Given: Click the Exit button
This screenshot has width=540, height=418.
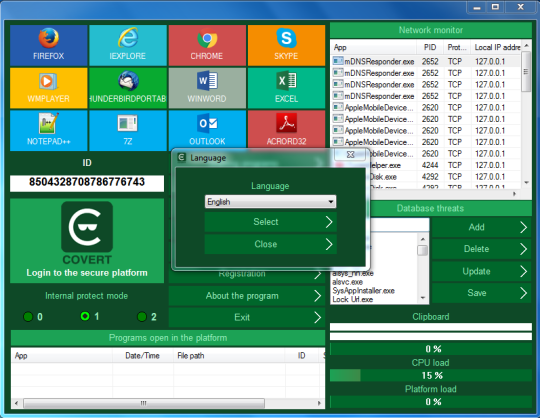Looking at the screenshot, I should 247,317.
